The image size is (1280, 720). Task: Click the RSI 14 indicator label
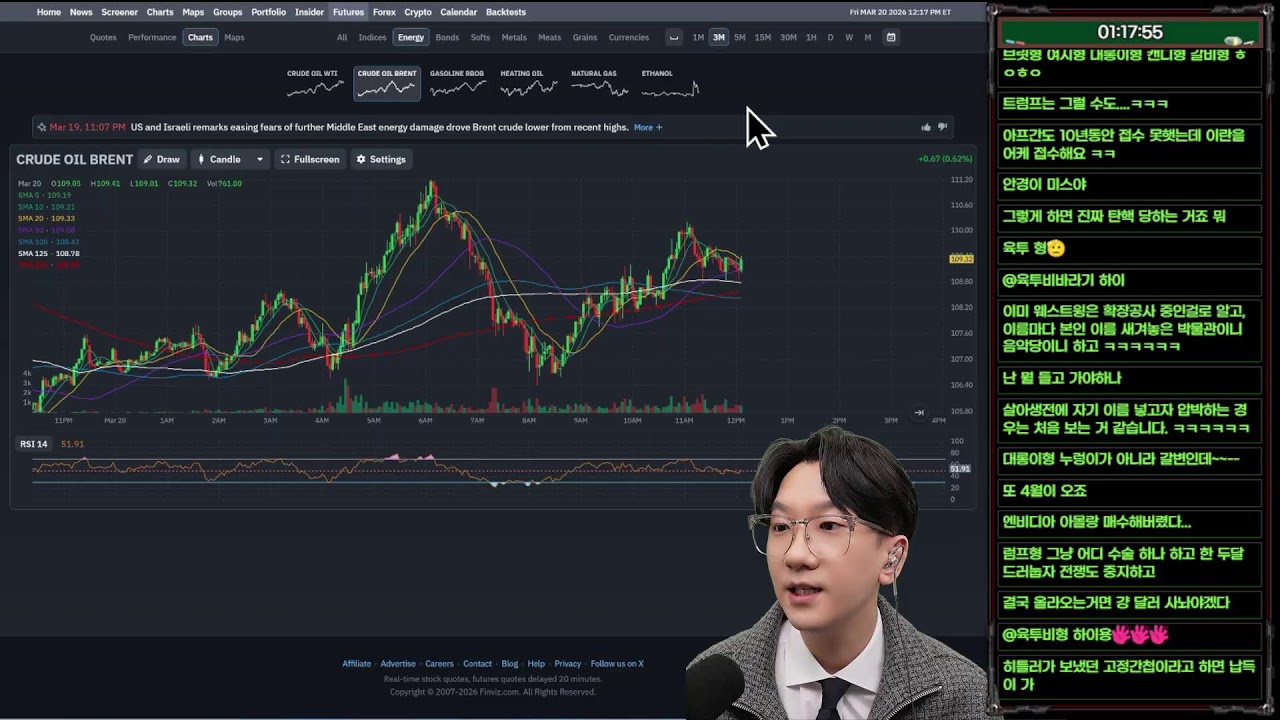[33, 444]
